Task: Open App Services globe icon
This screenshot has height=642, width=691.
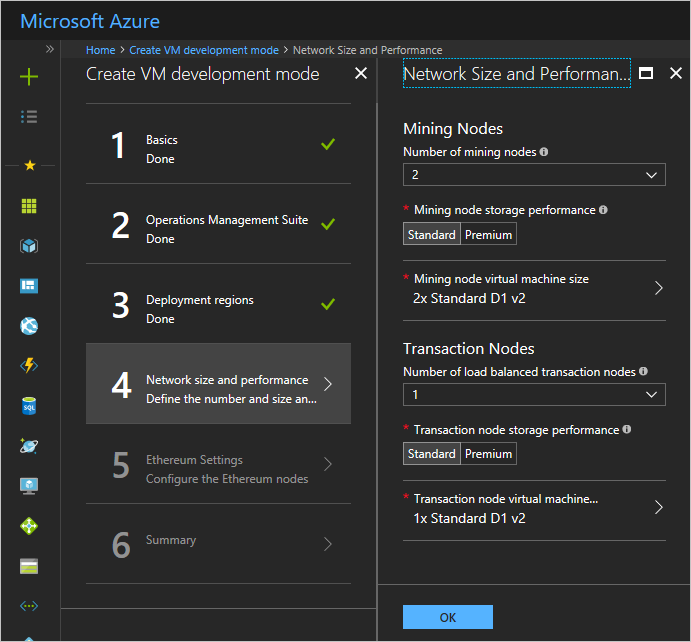Action: (x=29, y=326)
